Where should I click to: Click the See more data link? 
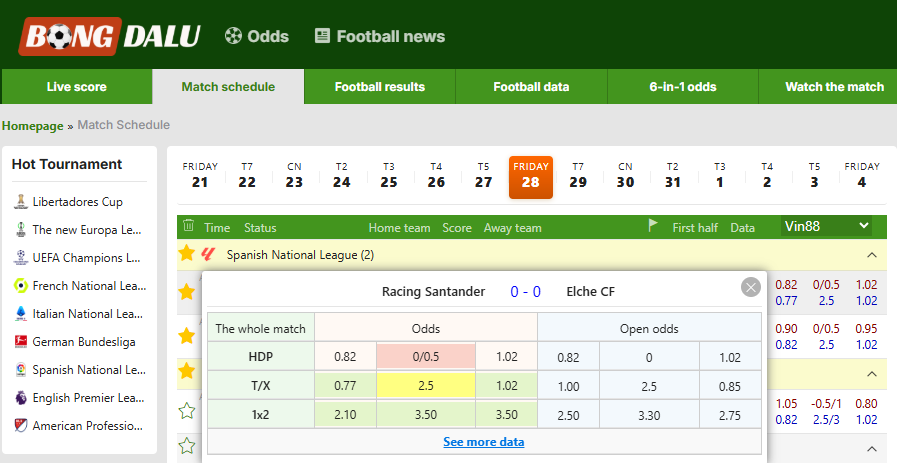tap(483, 442)
